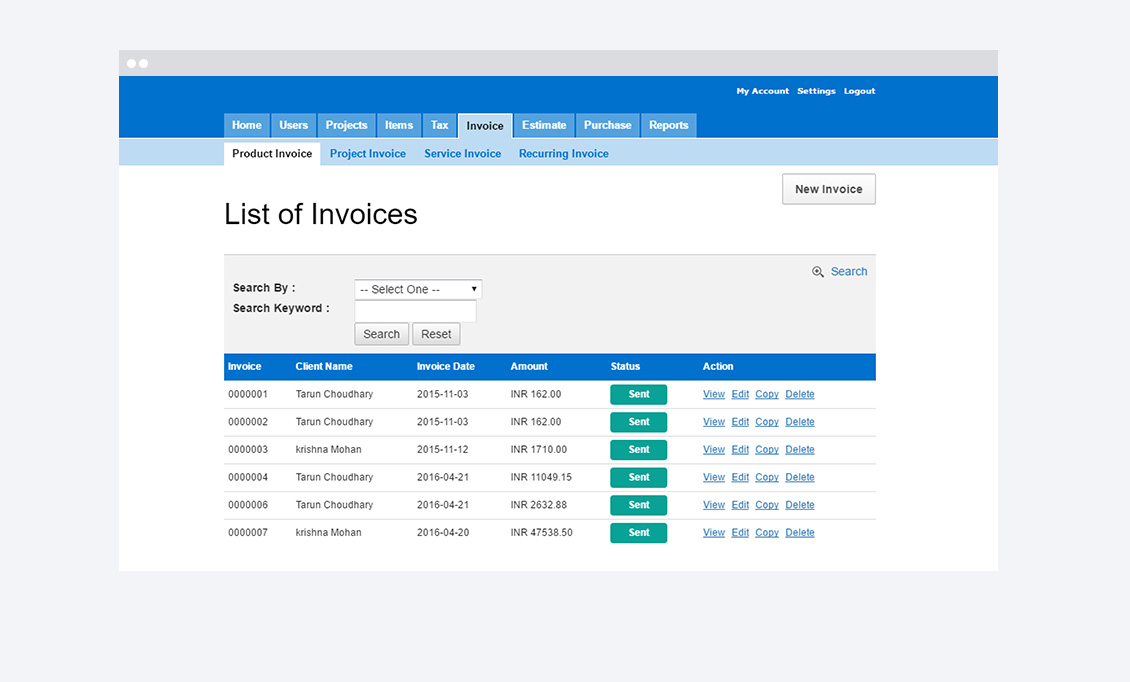Copy invoice 0000004
Screen dimensions: 1130x682
pyautogui.click(x=767, y=478)
